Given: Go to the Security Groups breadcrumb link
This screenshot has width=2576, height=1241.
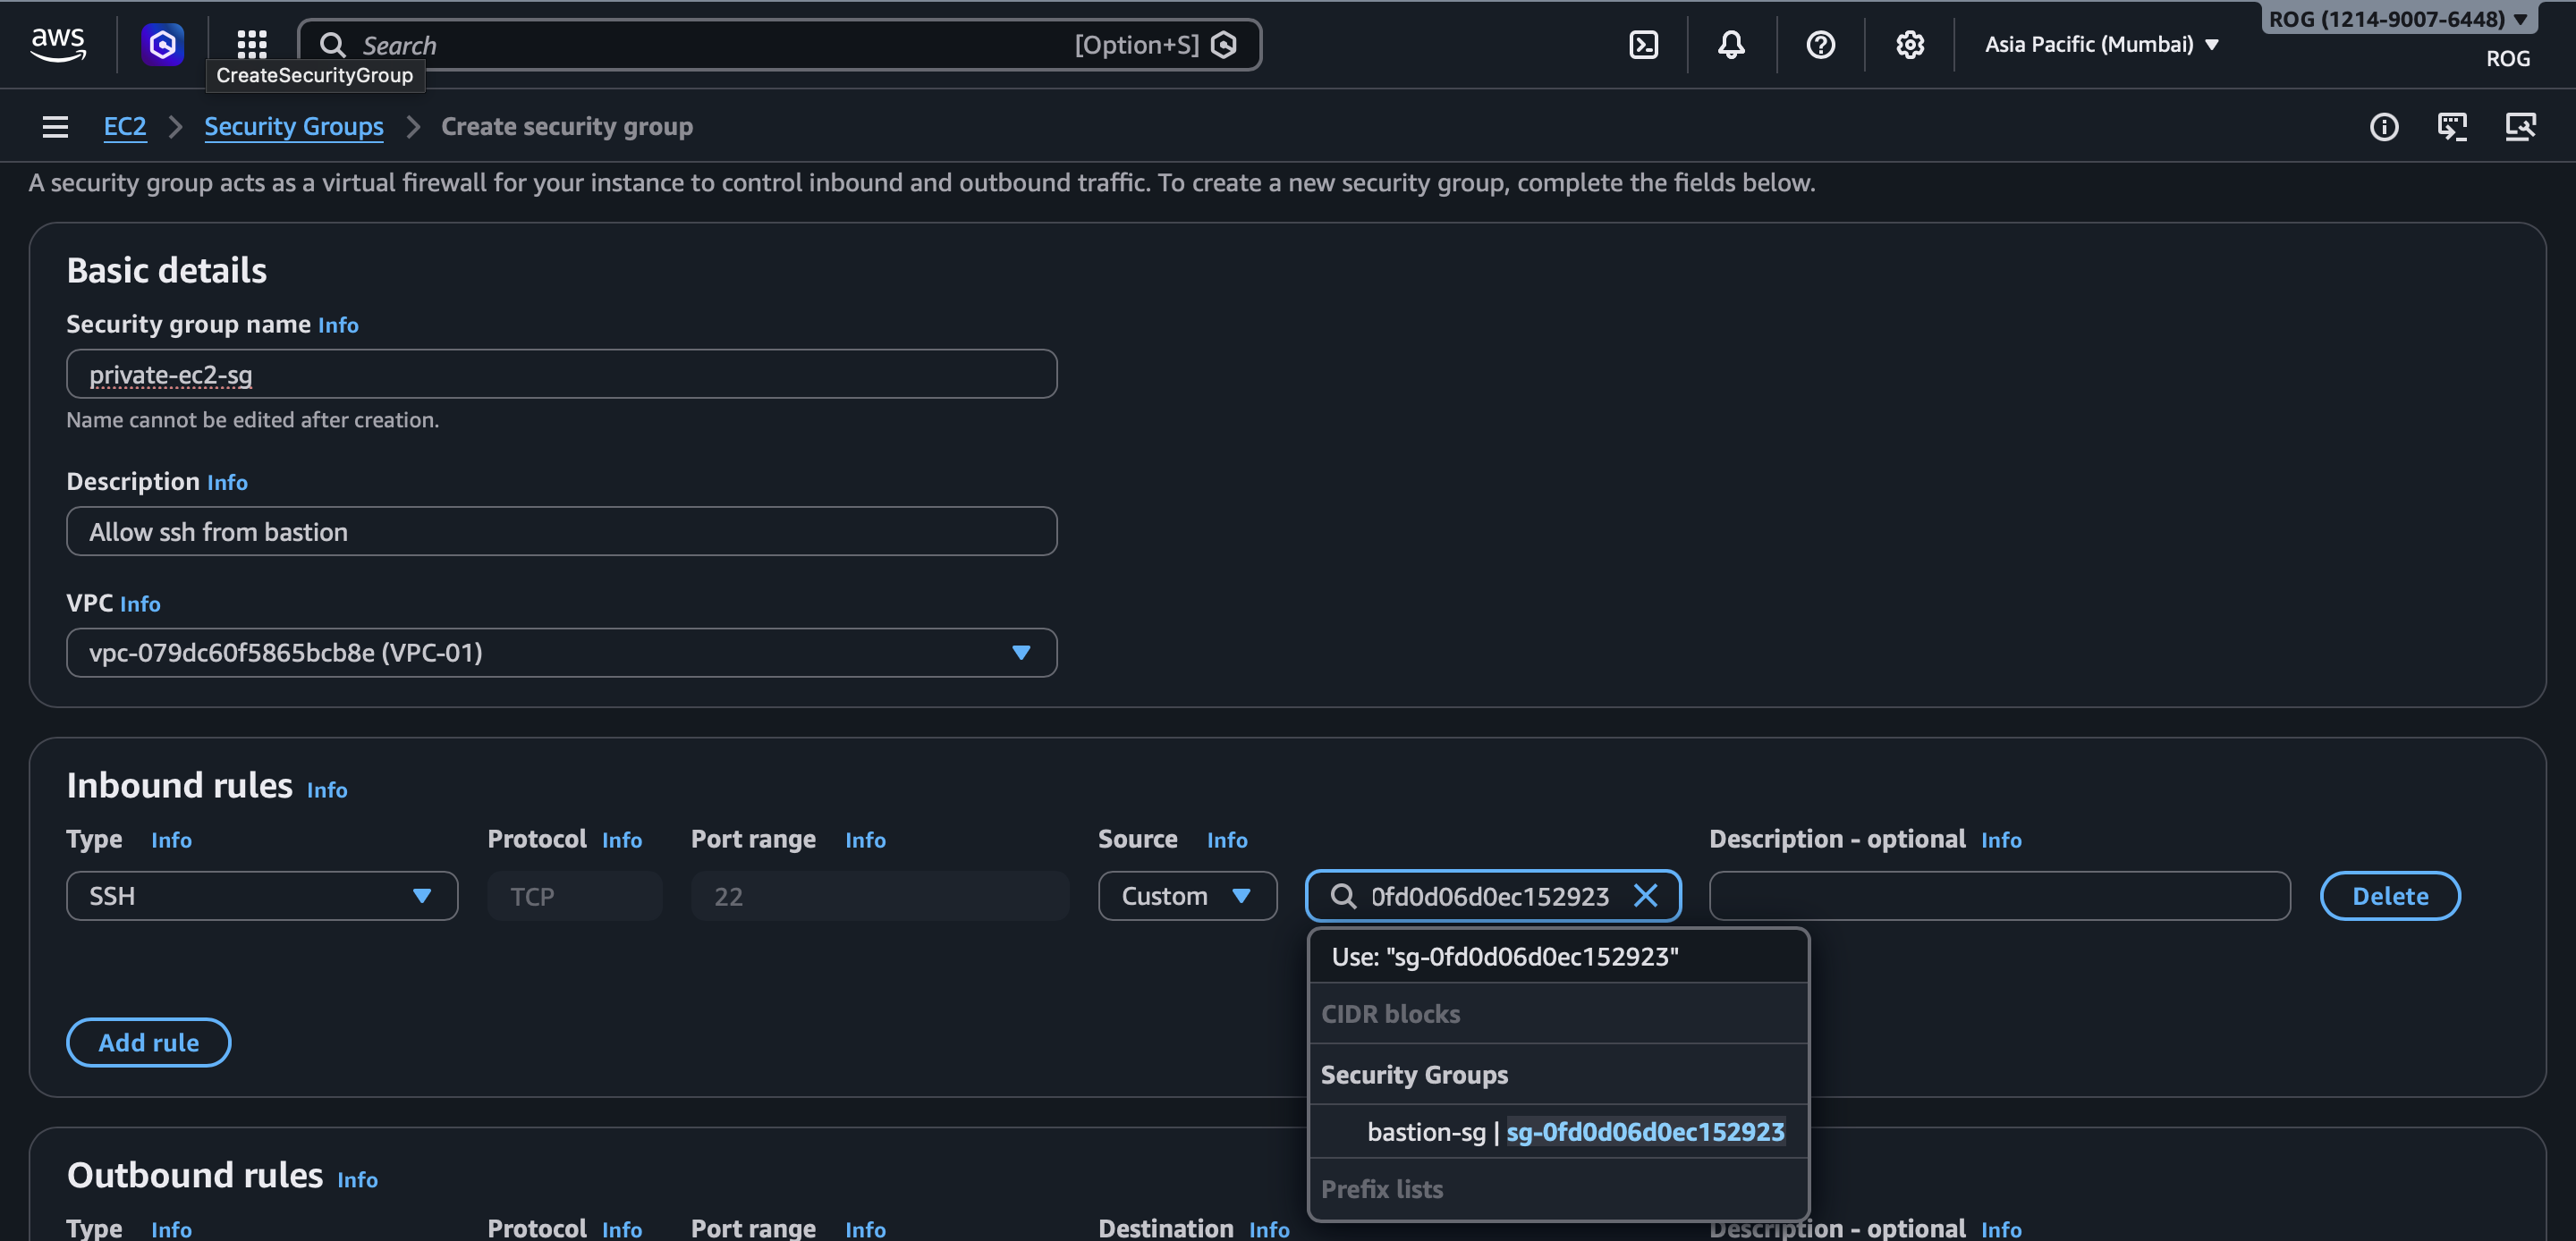Looking at the screenshot, I should tap(293, 127).
